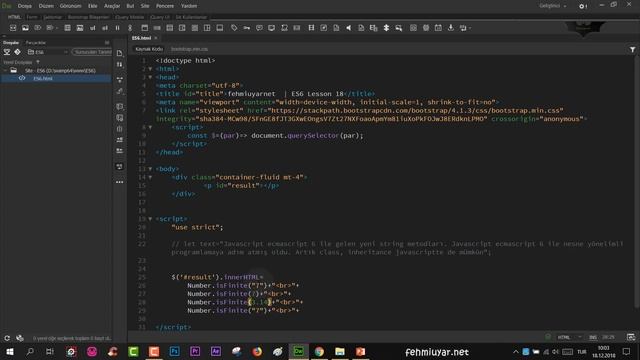Insert an Image from the toolbar
The image size is (640, 360).
(x=25, y=28)
